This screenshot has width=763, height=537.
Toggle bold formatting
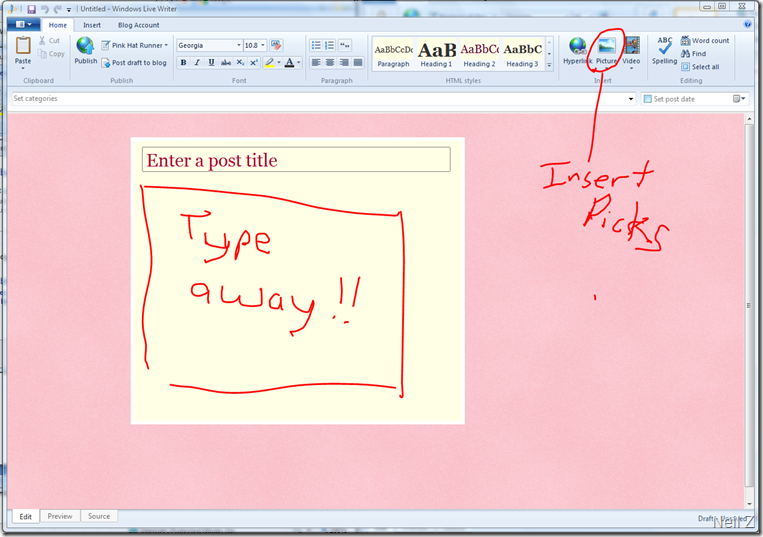pyautogui.click(x=183, y=63)
